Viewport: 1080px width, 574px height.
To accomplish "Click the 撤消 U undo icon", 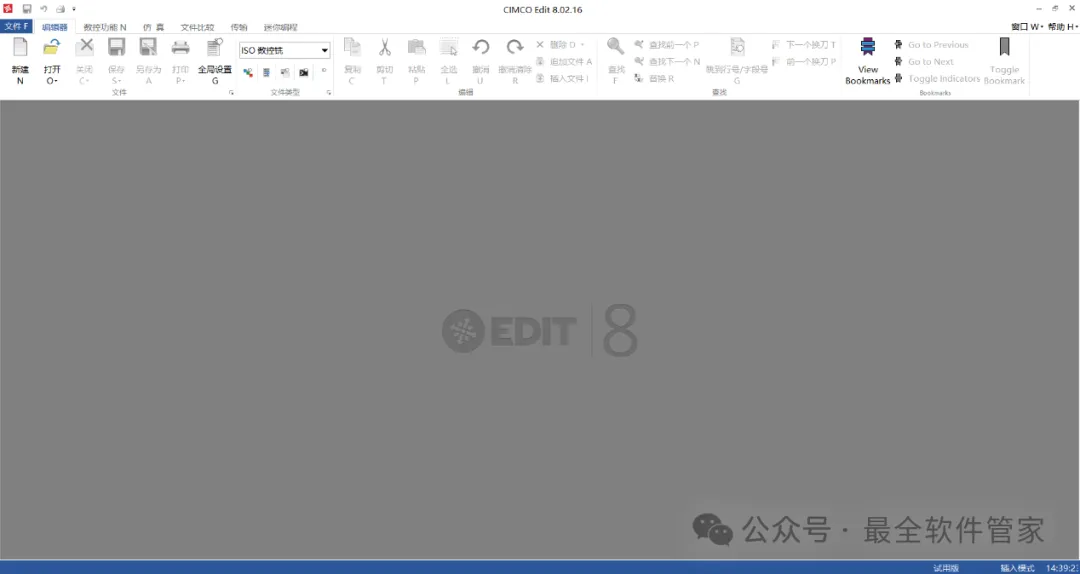I will point(481,48).
